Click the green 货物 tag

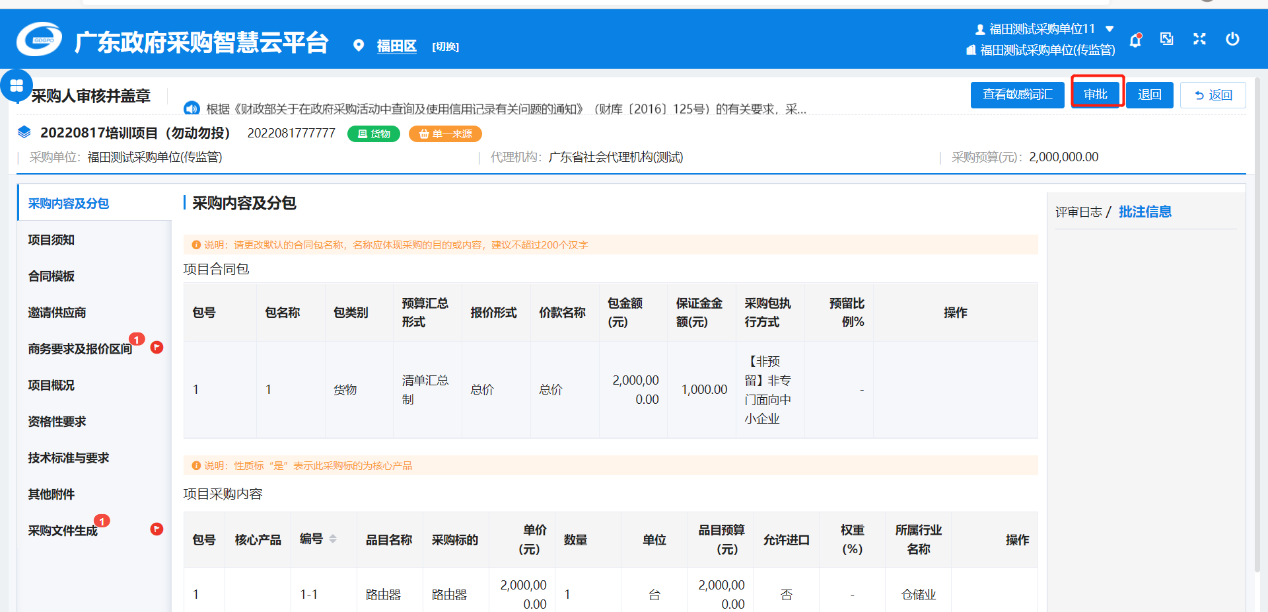point(374,134)
